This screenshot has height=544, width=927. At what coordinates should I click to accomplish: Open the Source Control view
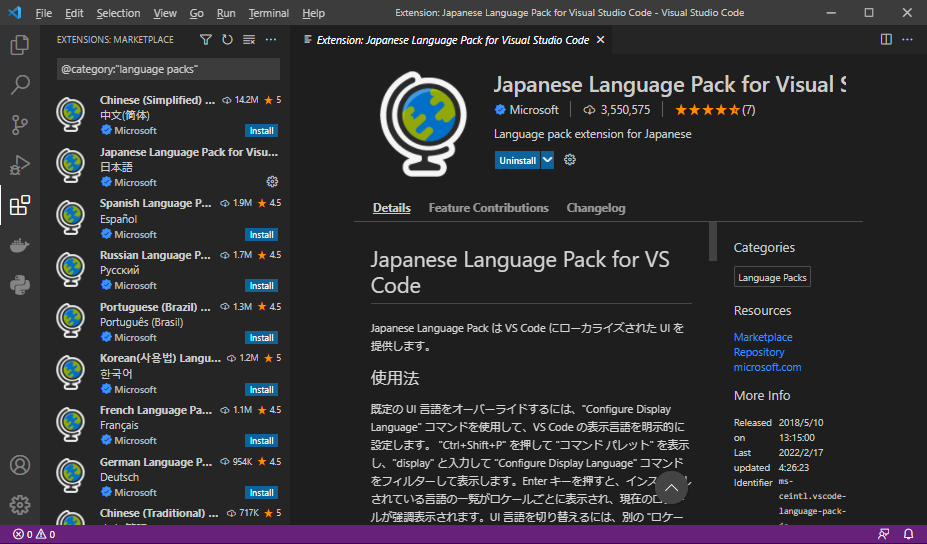20,125
